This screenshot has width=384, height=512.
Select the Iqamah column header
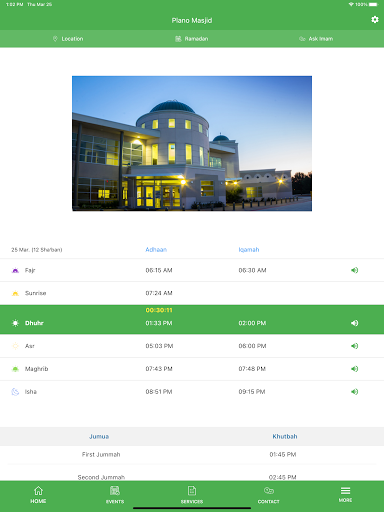(249, 250)
